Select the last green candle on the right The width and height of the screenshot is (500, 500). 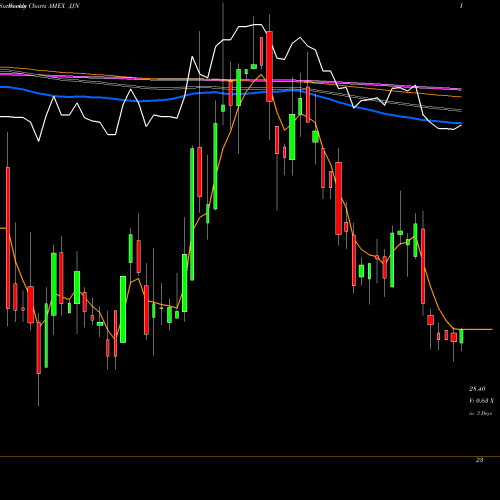462,336
